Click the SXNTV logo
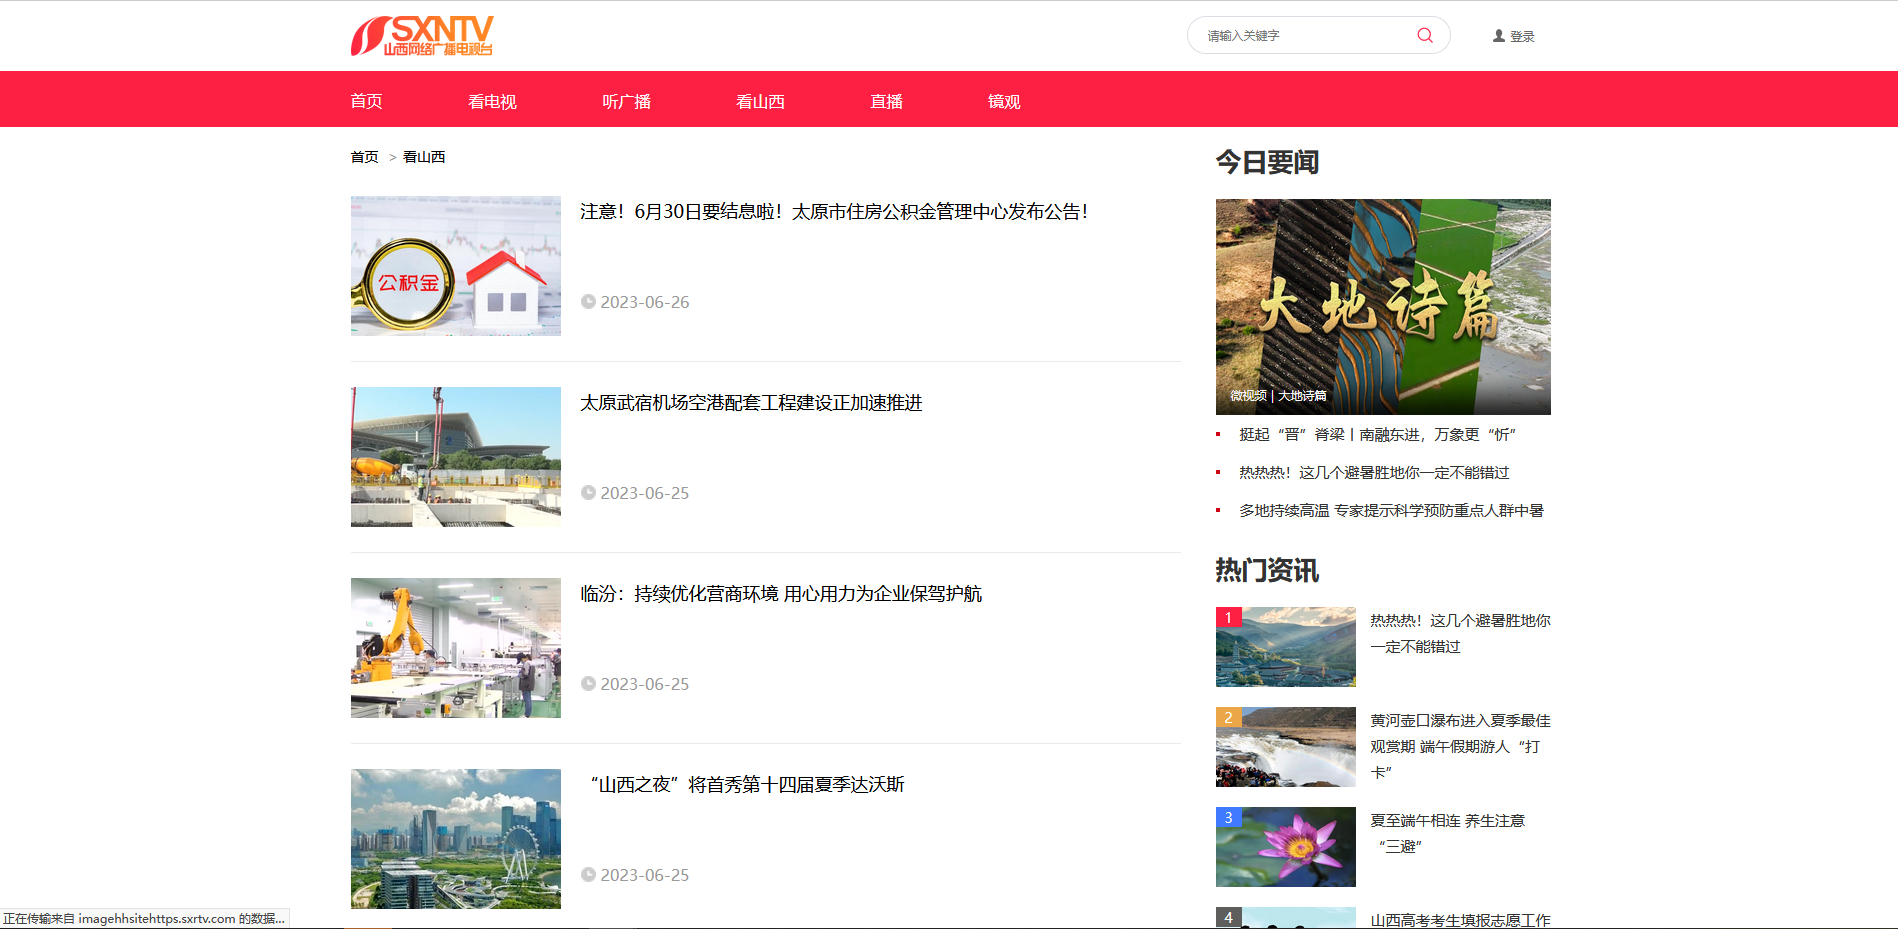This screenshot has width=1898, height=929. [422, 36]
